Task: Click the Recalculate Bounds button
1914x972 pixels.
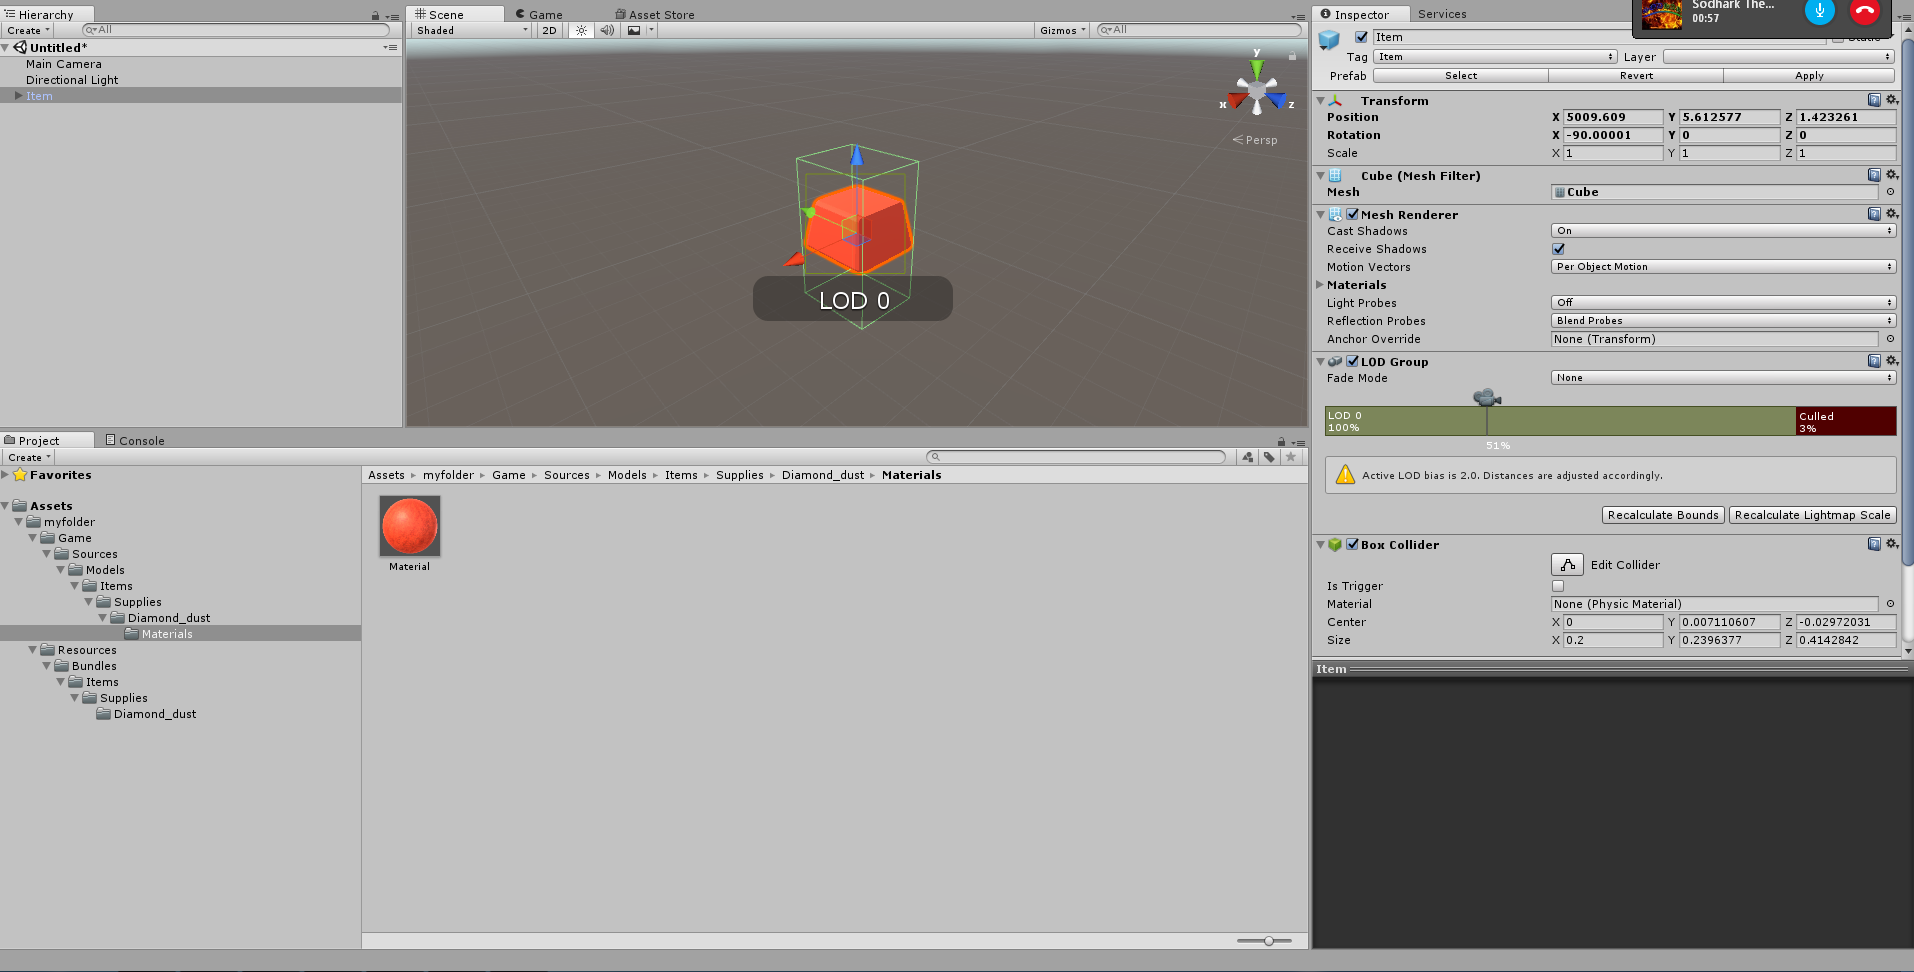Action: 1663,515
